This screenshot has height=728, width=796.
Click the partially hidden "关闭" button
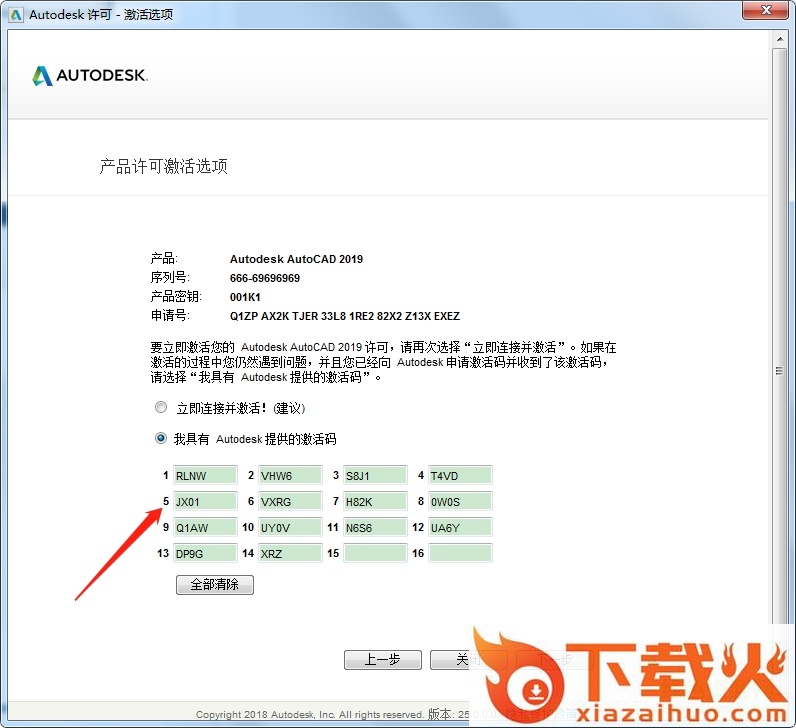(451, 660)
